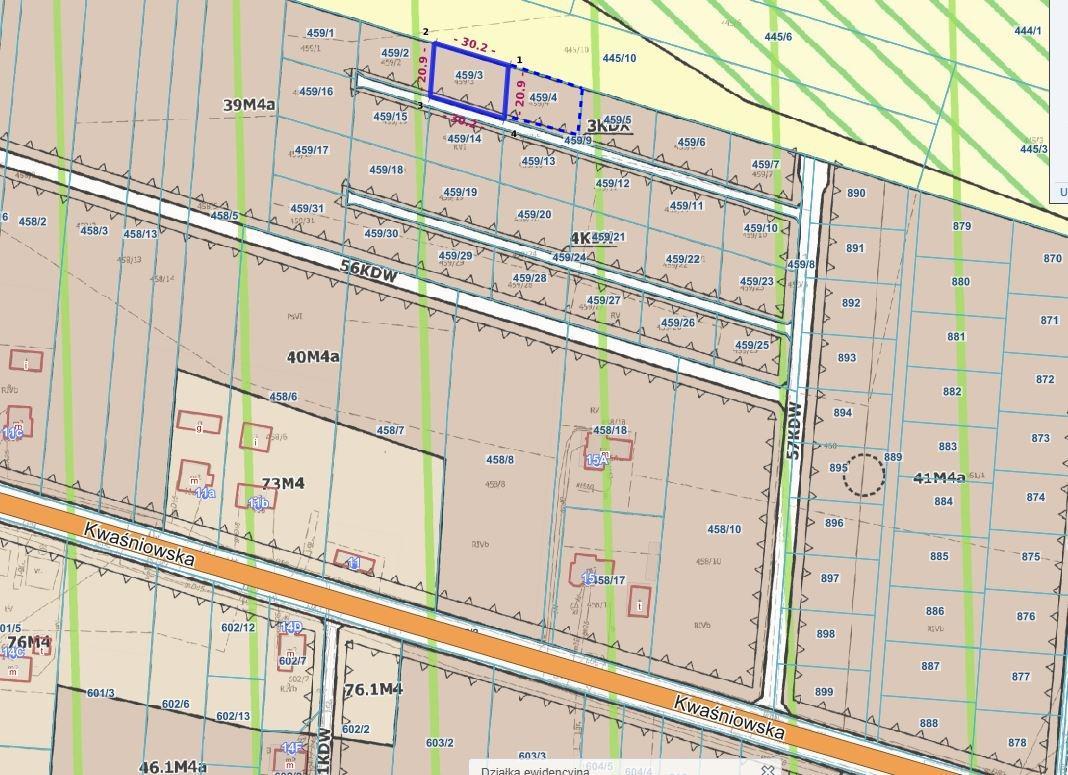This screenshot has width=1068, height=775.
Task: Click parcel number 459/6
Action: pos(691,142)
